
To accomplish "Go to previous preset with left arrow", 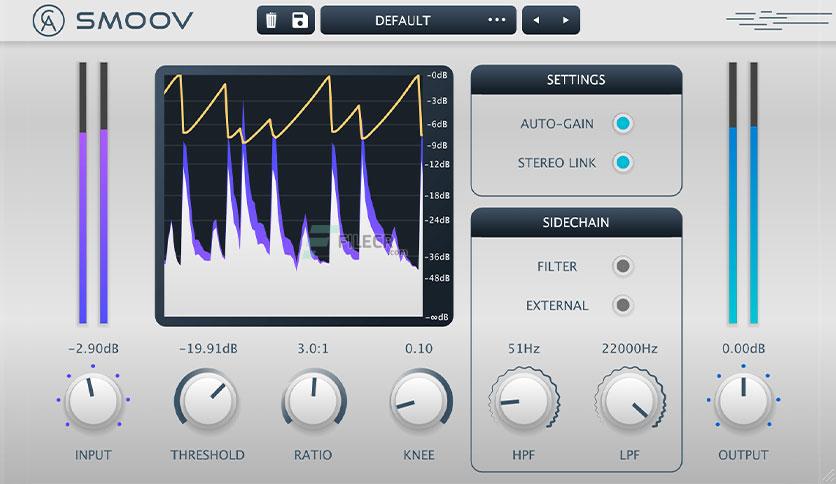I will click(536, 20).
